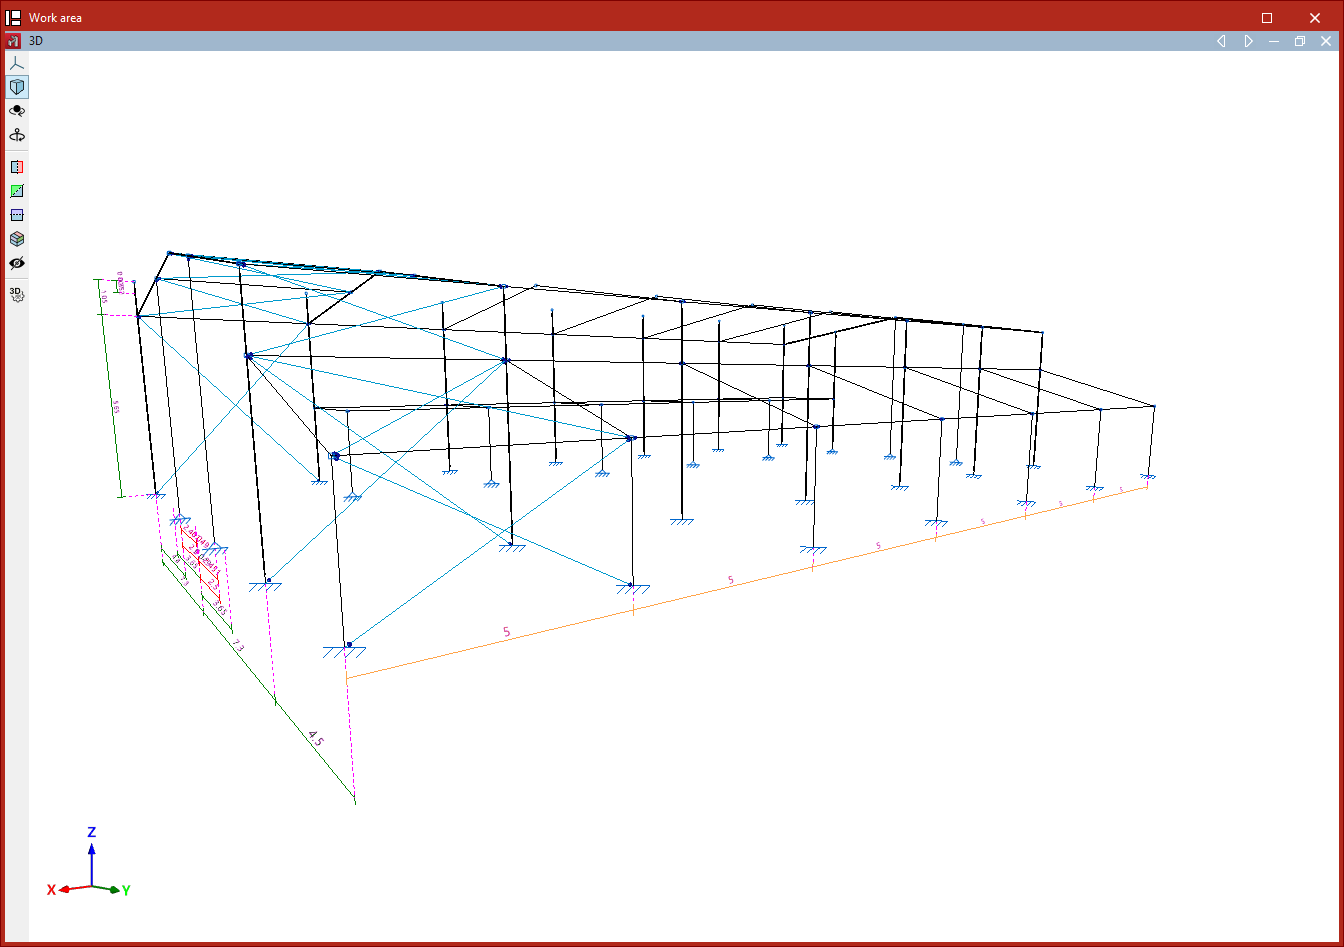Click the green Y axis label

click(127, 890)
